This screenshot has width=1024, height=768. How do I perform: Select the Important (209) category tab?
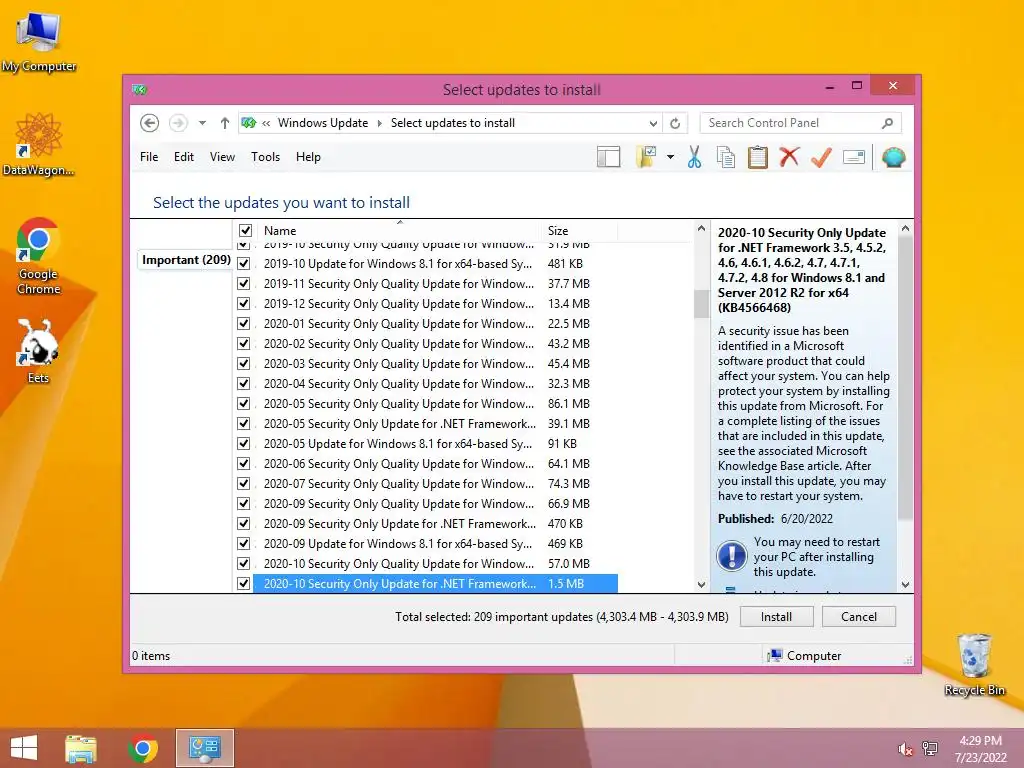click(186, 260)
